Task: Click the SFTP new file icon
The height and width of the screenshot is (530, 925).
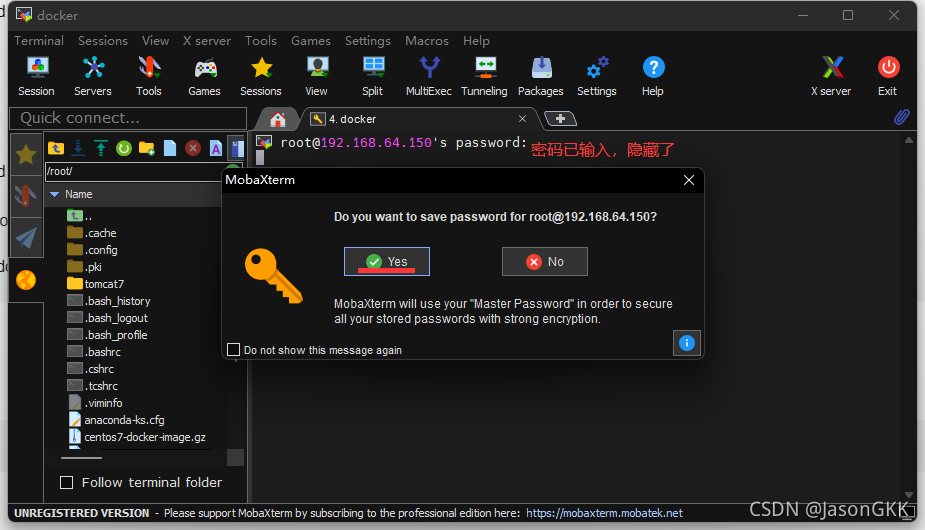Action: tap(170, 148)
